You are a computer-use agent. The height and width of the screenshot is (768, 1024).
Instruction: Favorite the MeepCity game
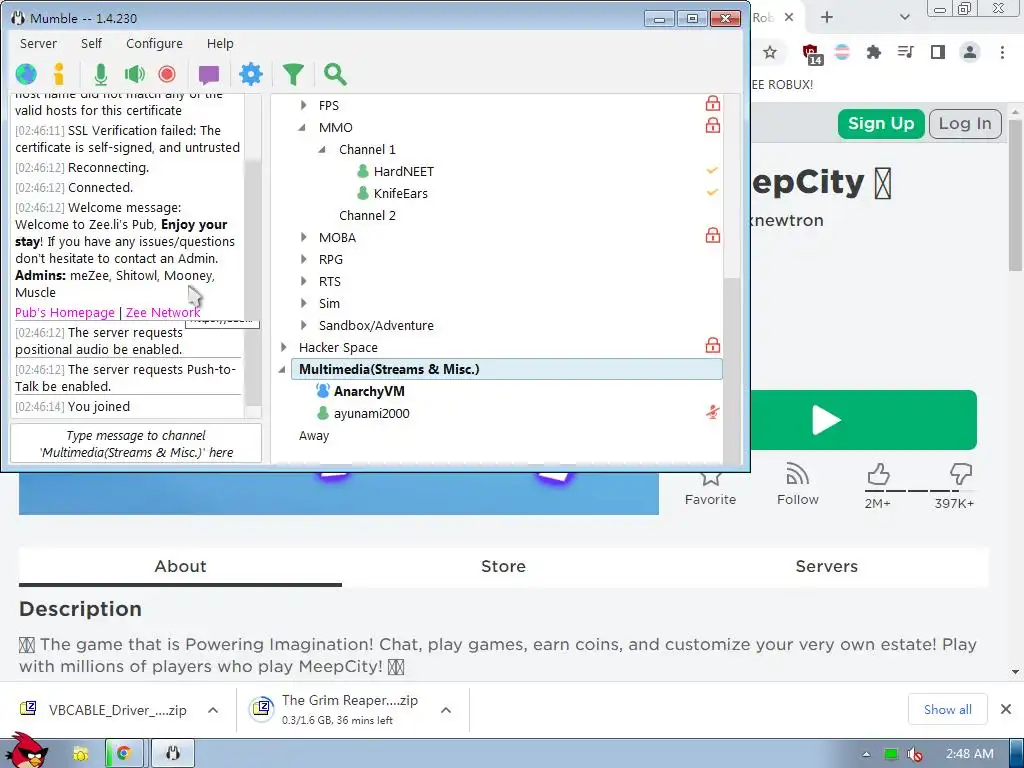(x=711, y=487)
